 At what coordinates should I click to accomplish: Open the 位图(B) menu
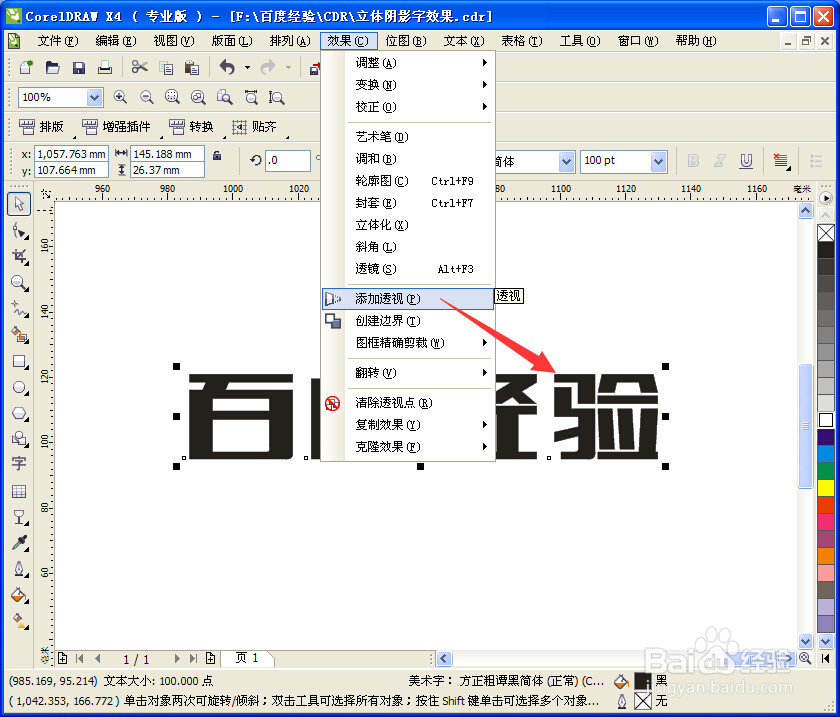(x=406, y=41)
